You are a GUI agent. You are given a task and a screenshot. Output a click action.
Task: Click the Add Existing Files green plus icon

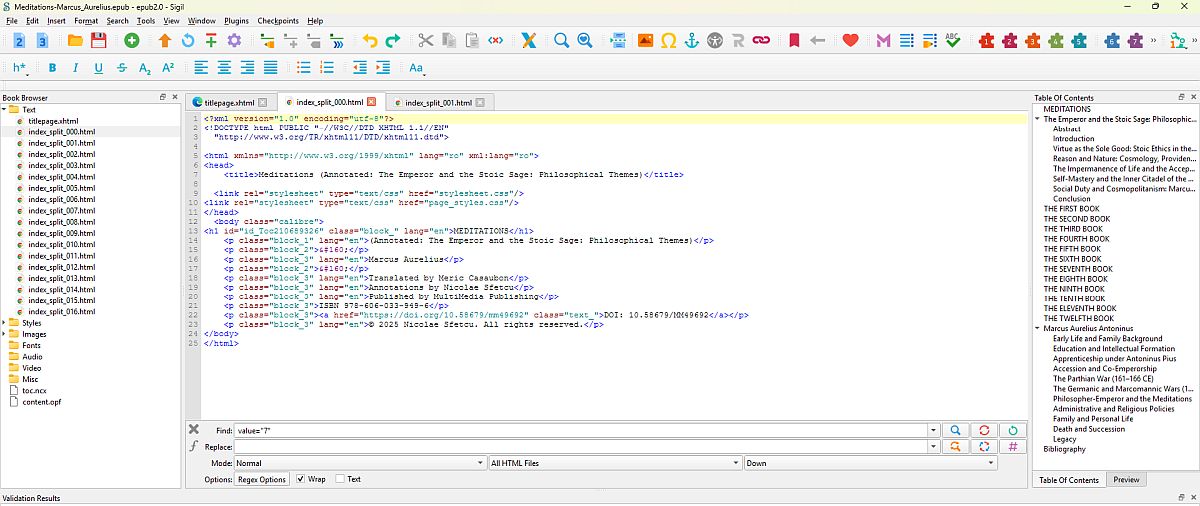[132, 41]
